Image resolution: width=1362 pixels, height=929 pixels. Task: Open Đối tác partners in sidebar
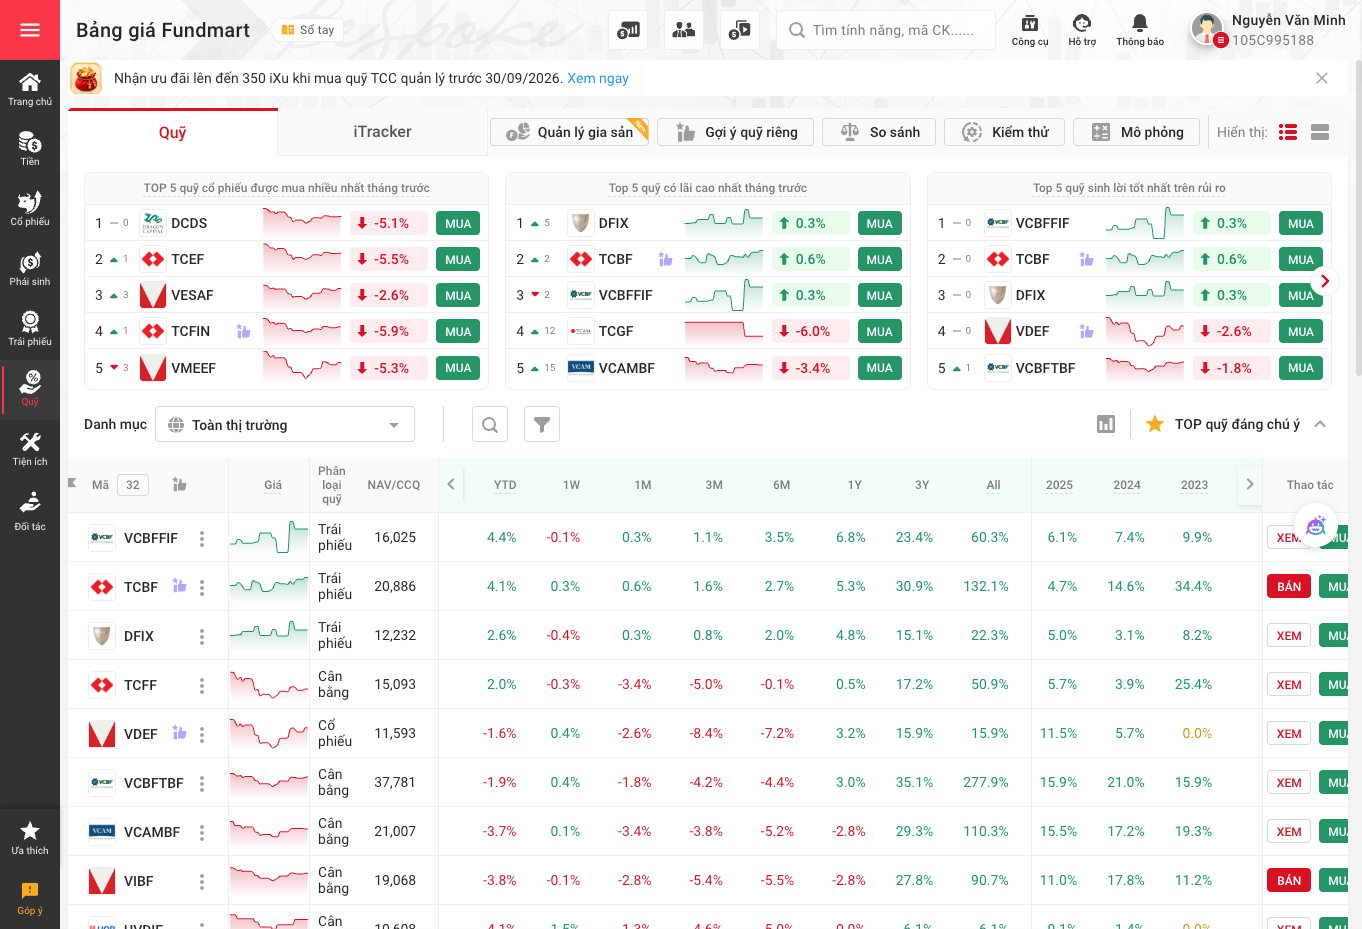pos(30,511)
